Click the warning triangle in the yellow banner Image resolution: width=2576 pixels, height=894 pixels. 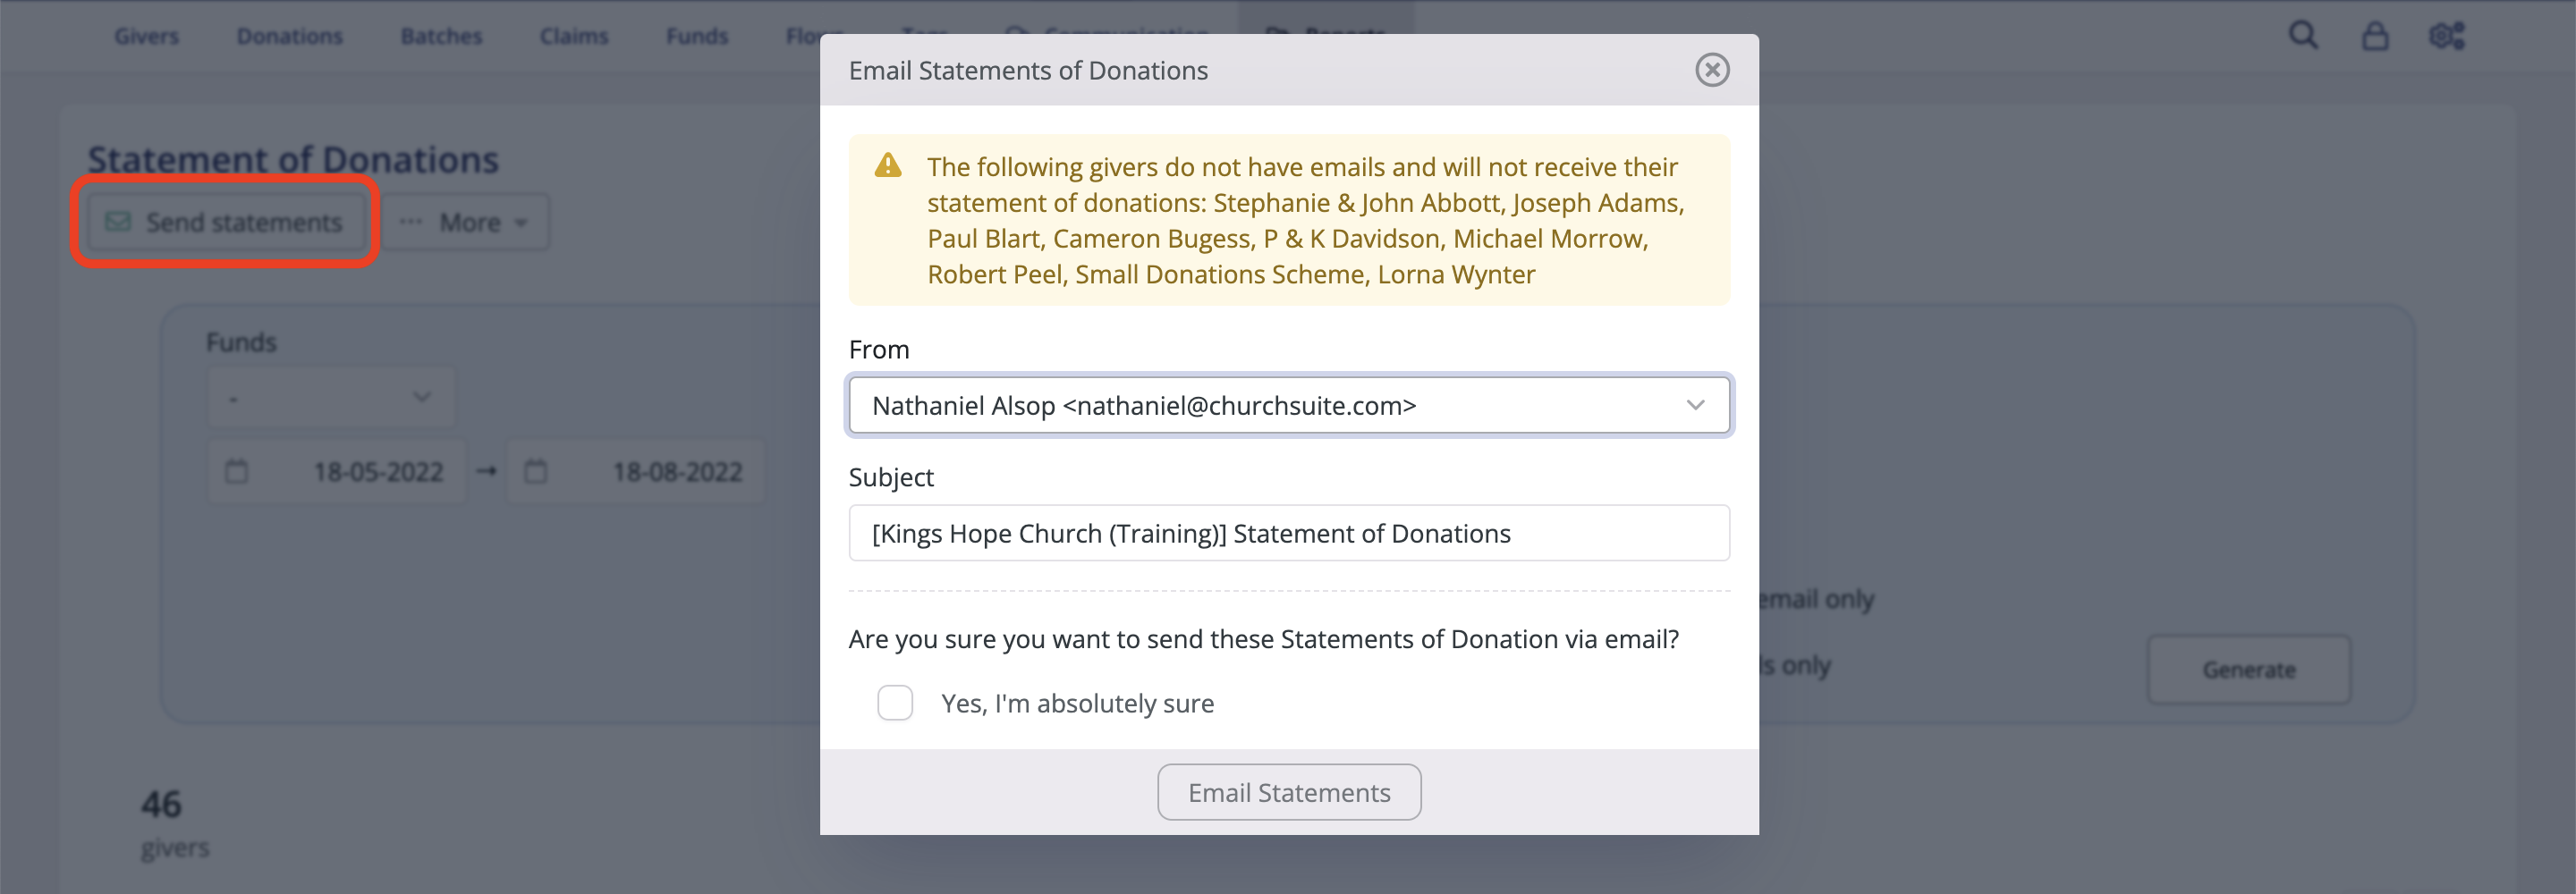point(886,166)
